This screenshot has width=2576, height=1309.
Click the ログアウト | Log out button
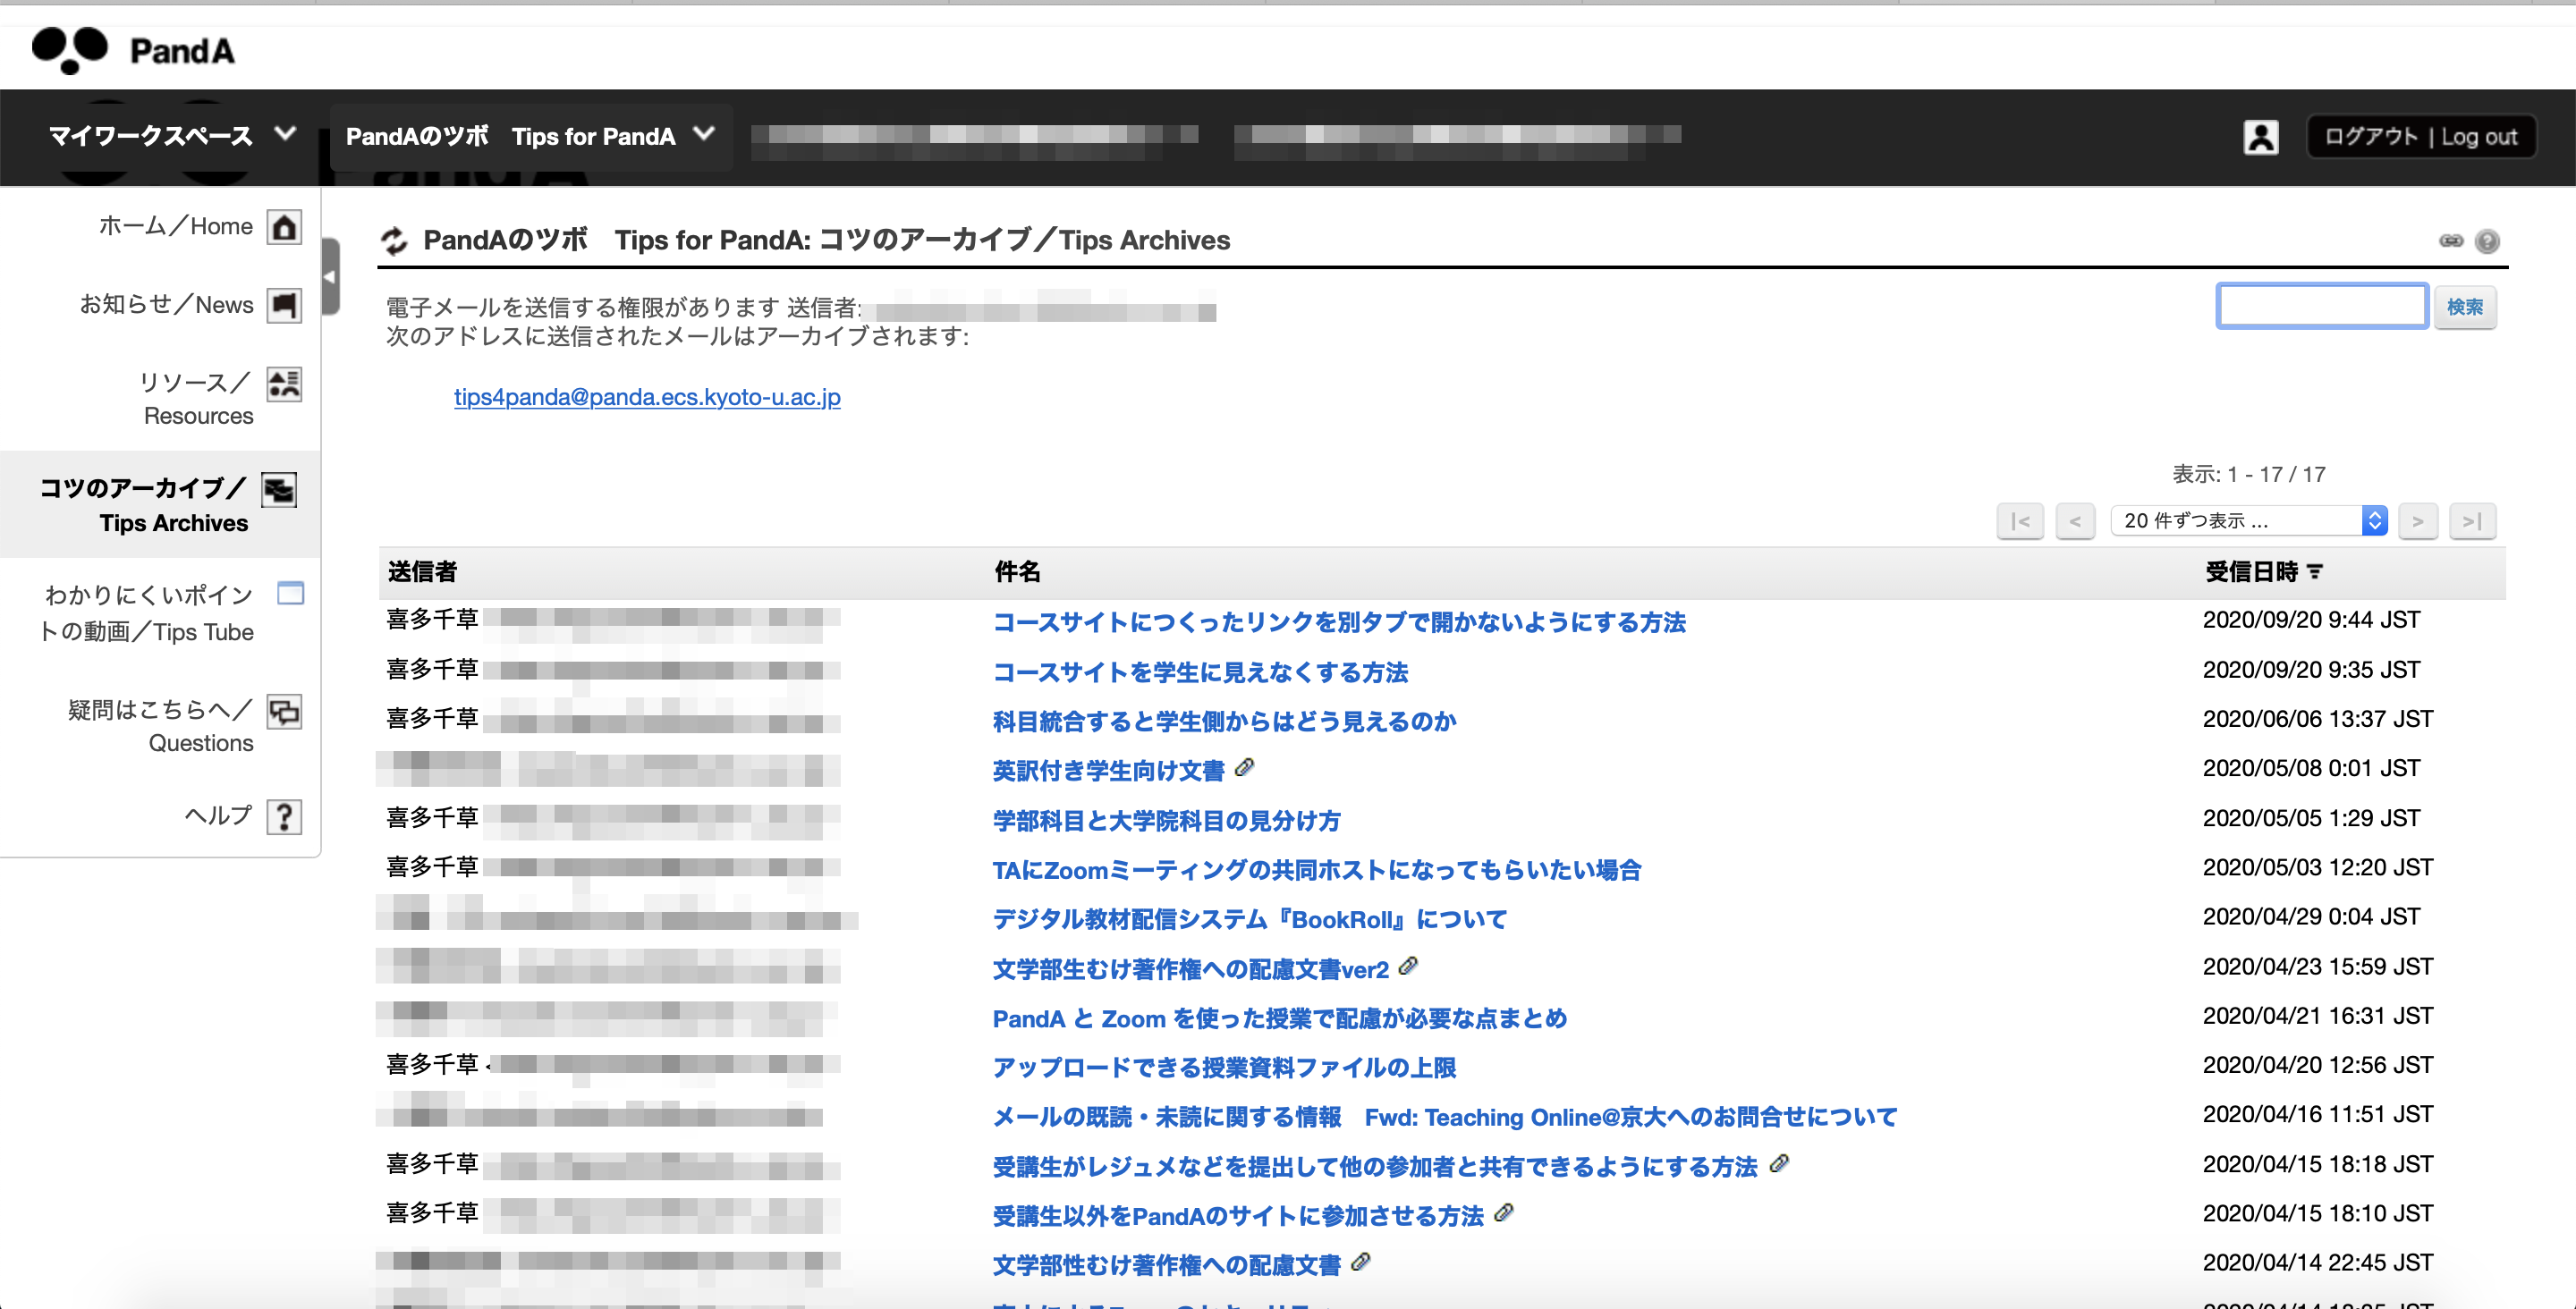2420,137
